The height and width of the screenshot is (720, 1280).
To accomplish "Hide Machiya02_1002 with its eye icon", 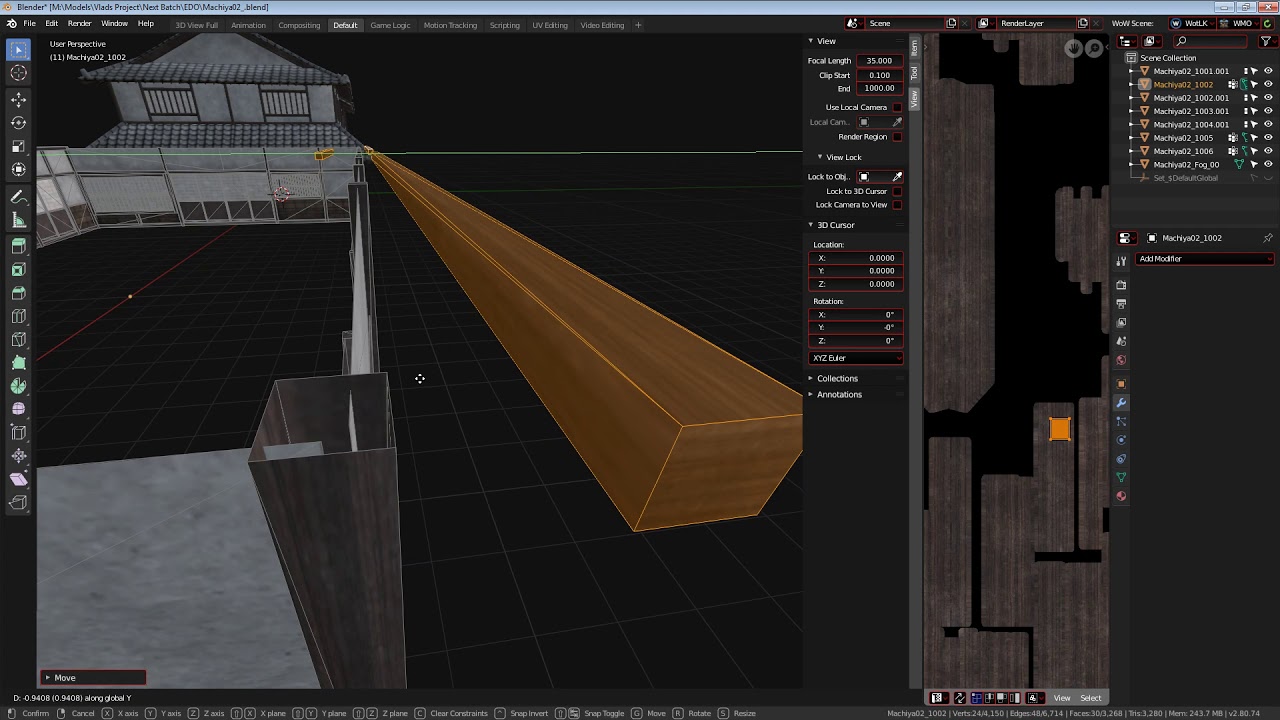I will [x=1268, y=85].
